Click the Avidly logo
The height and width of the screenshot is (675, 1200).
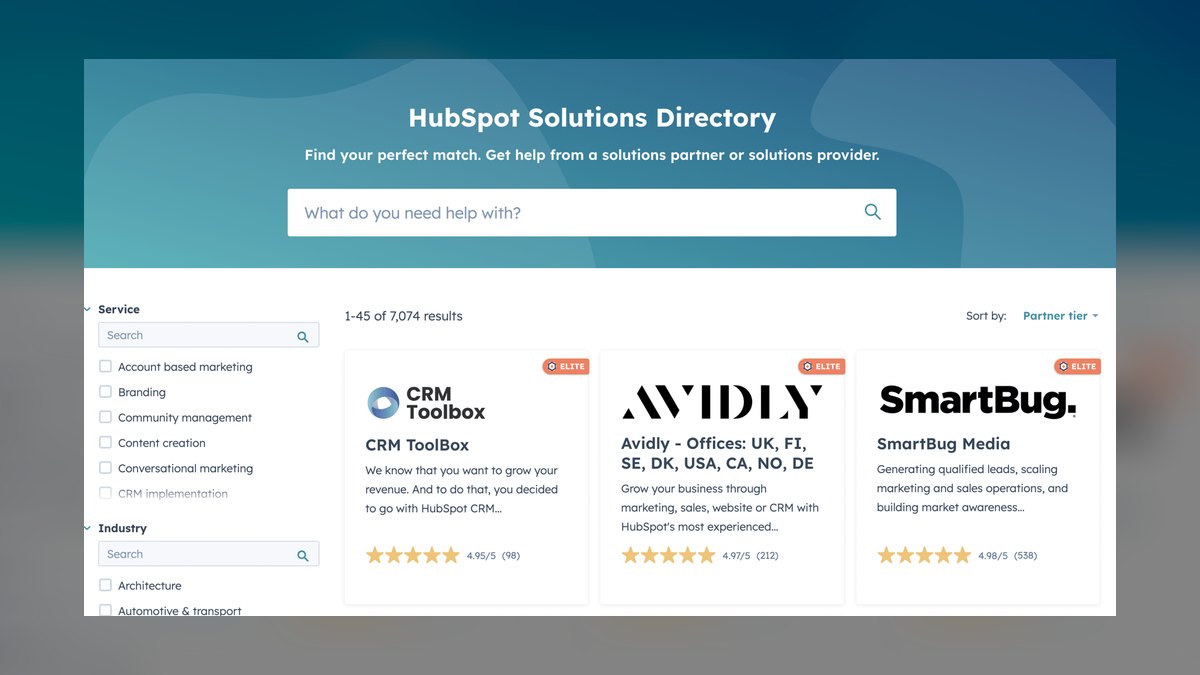coord(722,402)
